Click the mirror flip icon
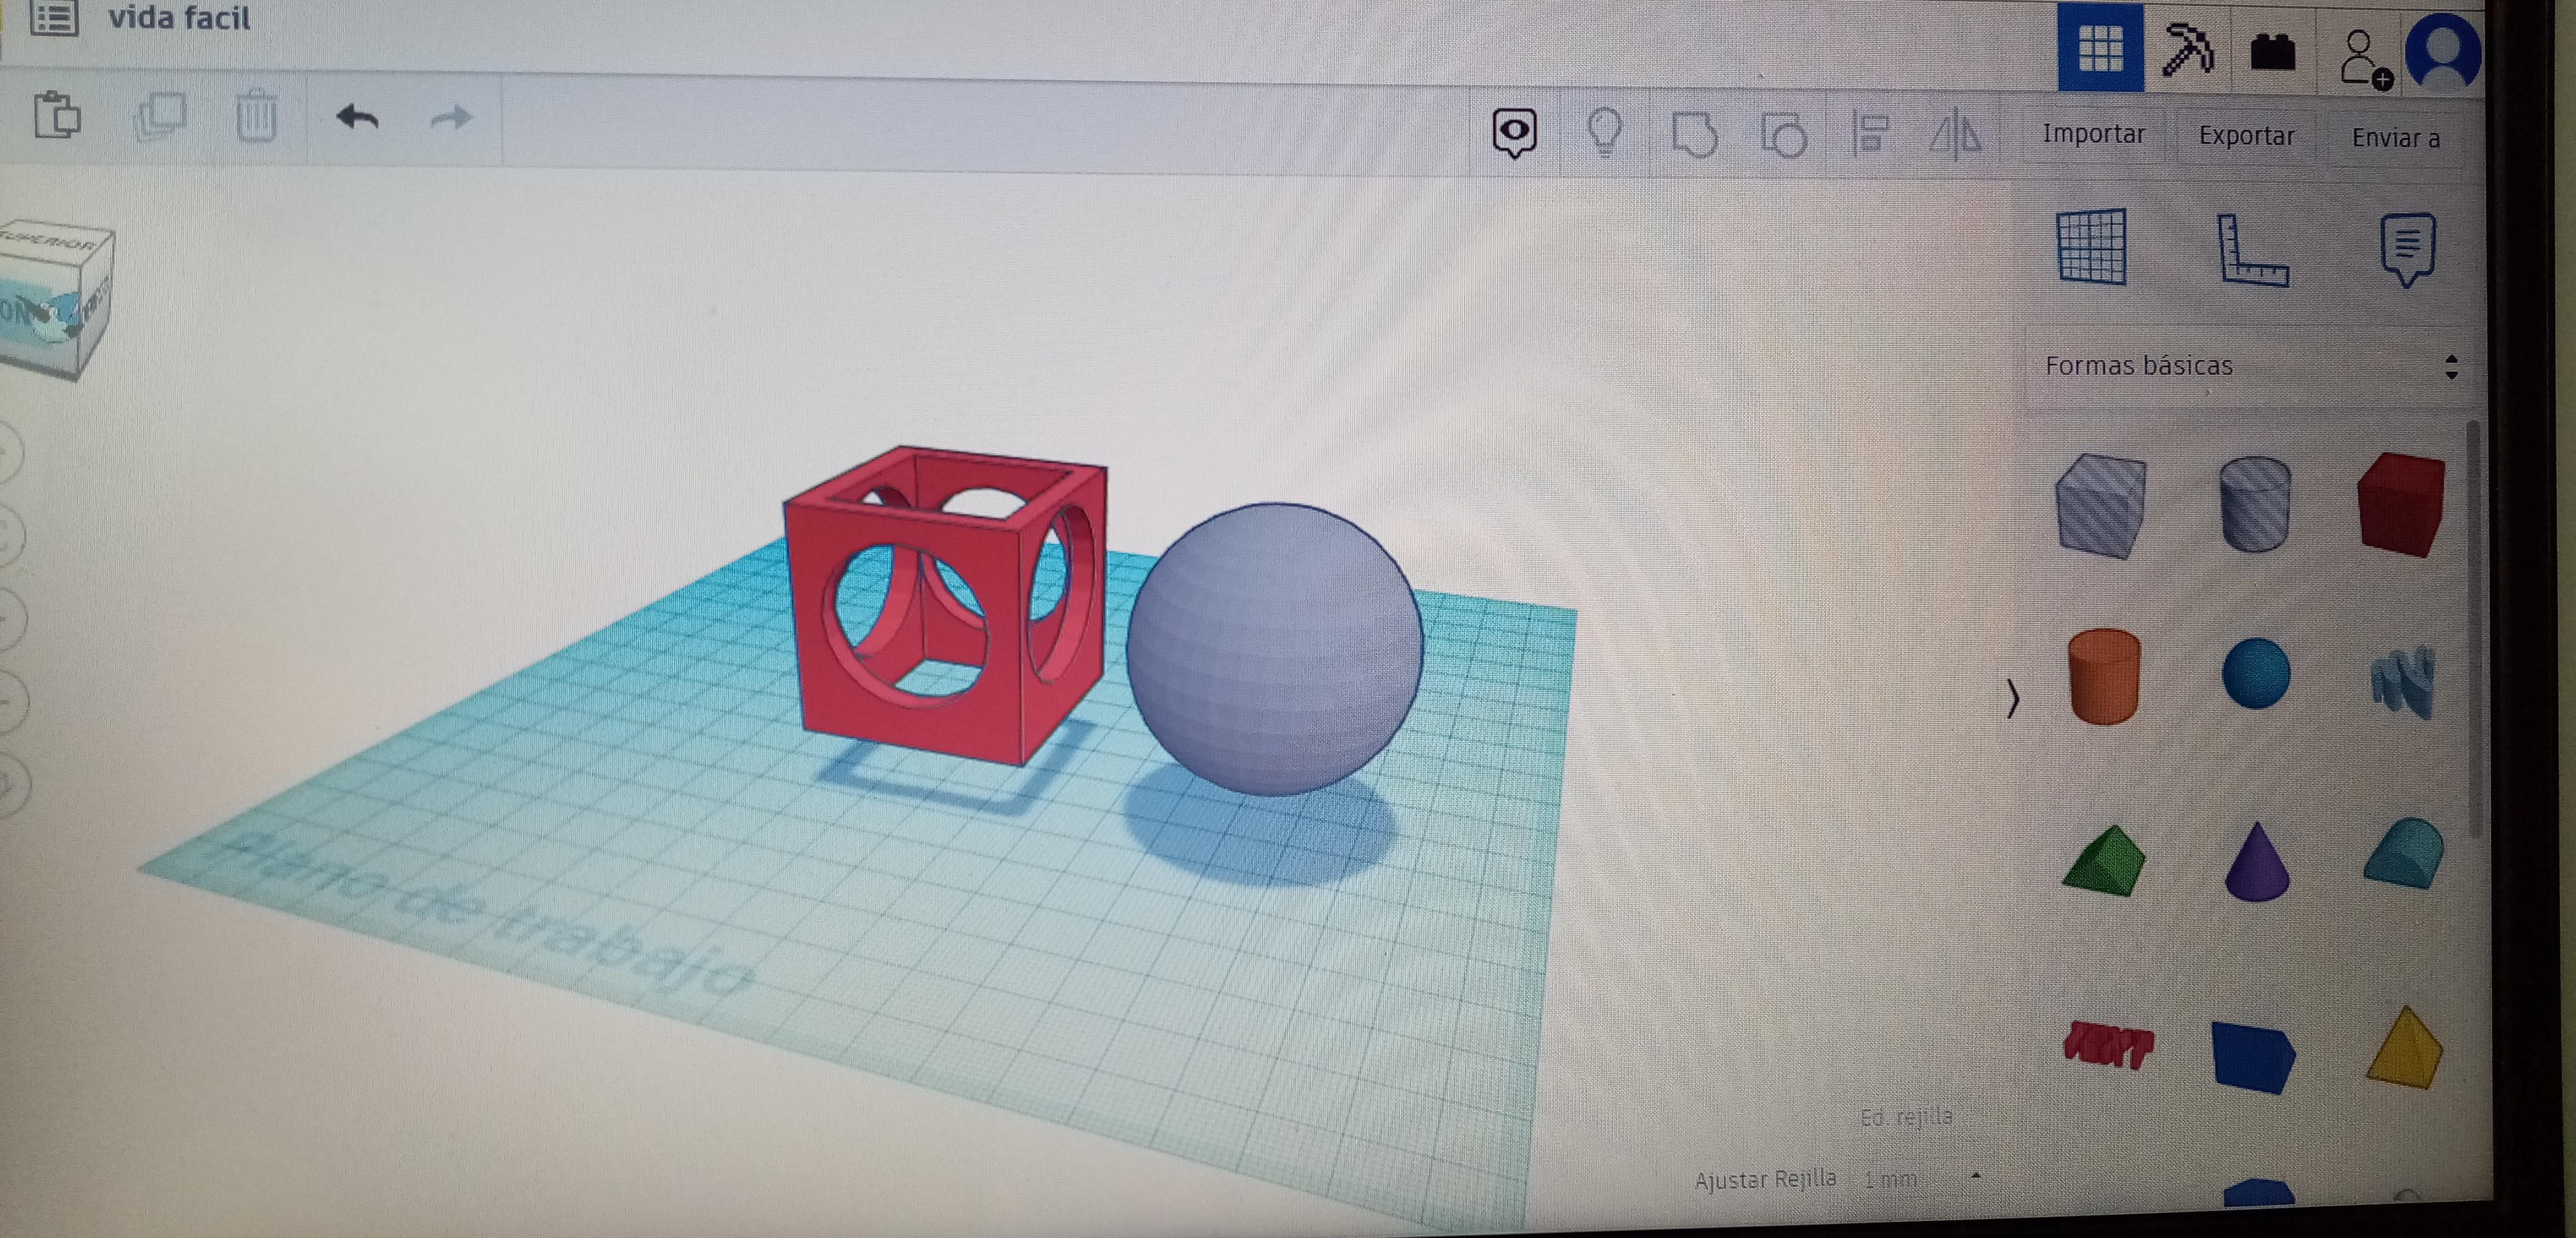2576x1238 pixels. coord(1955,135)
